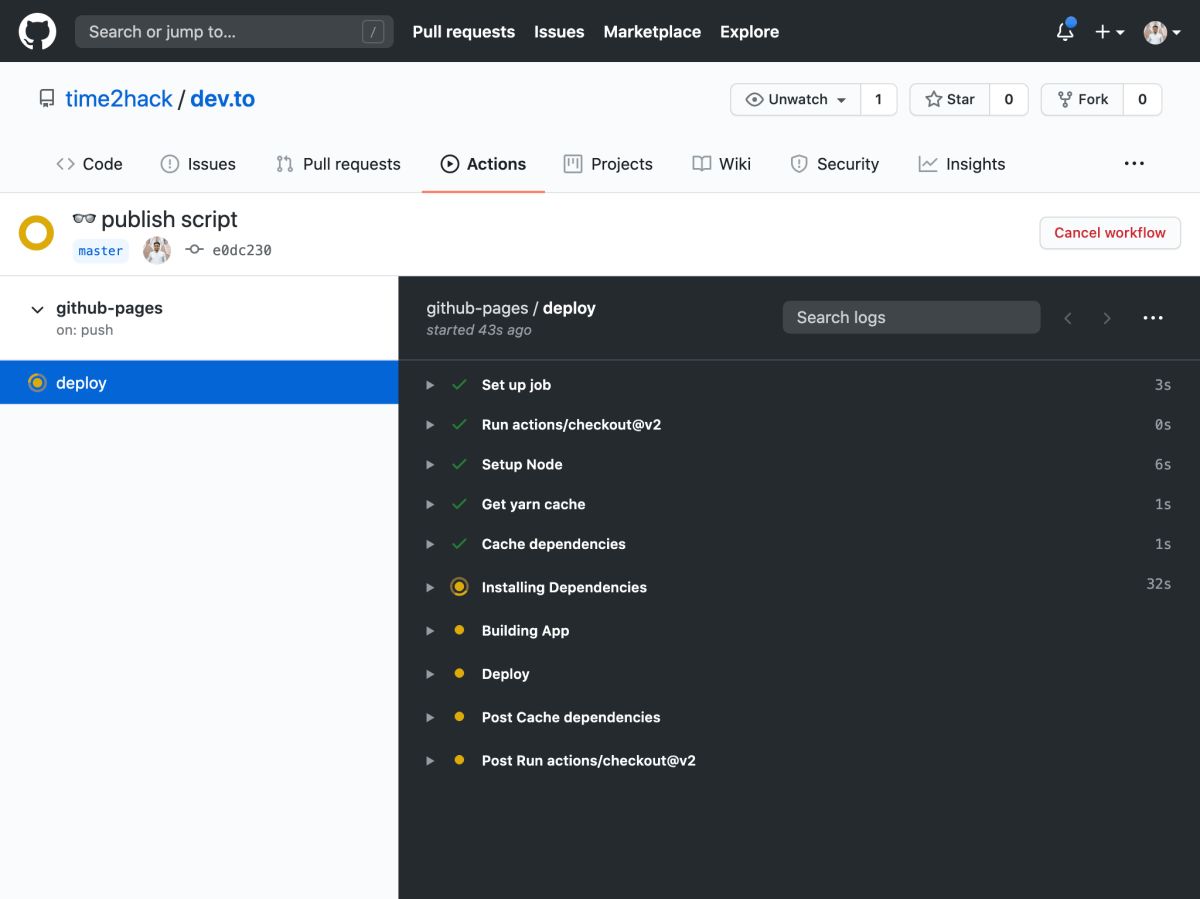Open the commit author avatar

click(157, 250)
